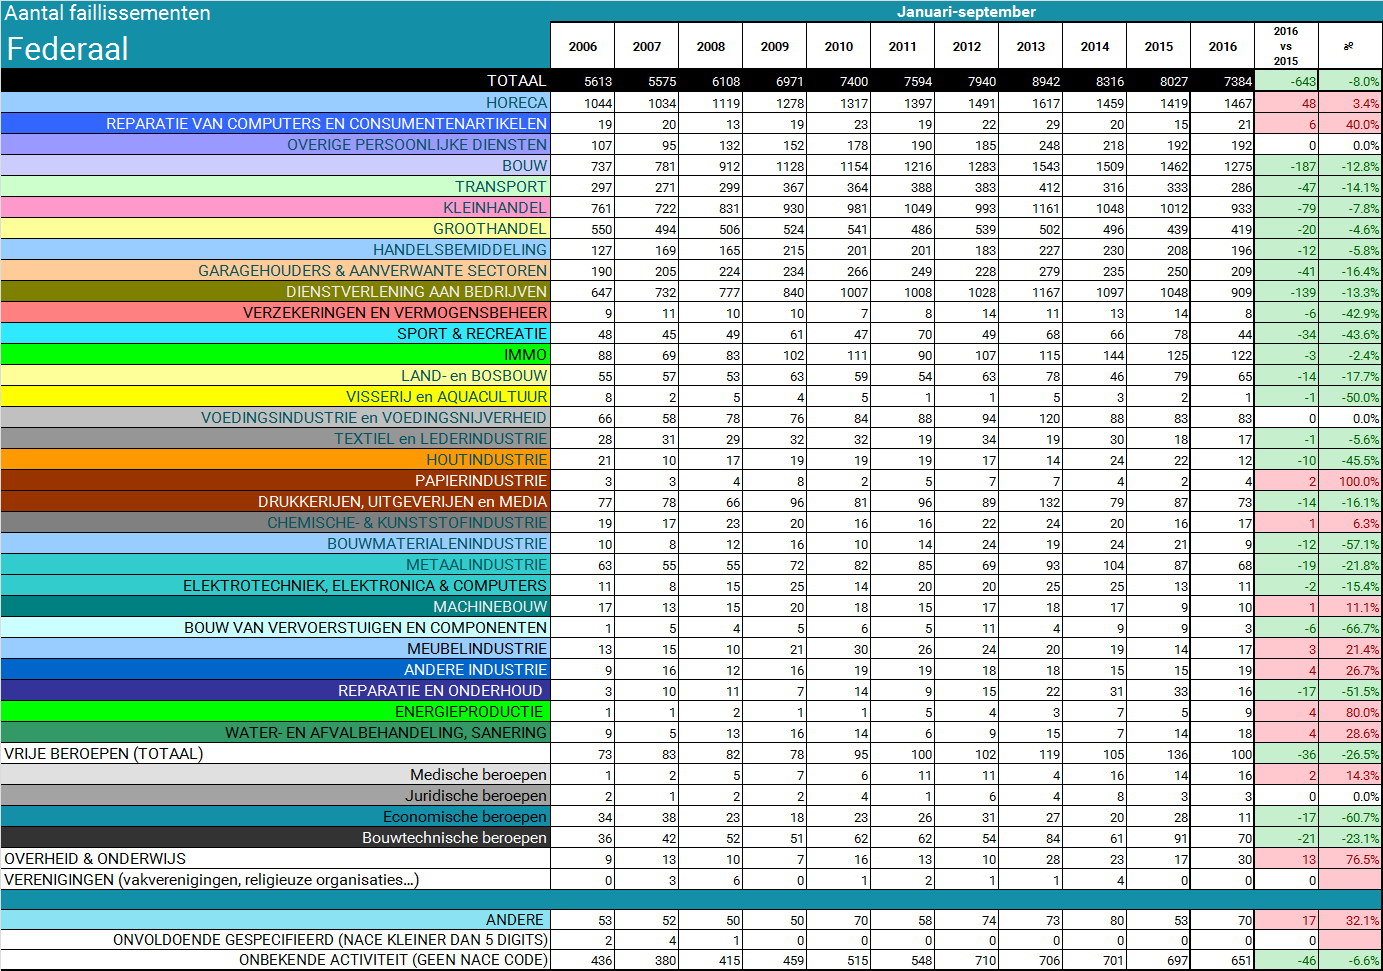Click 'ONVOLDOENDE GESPECIFIEERD' row label

pos(330,939)
